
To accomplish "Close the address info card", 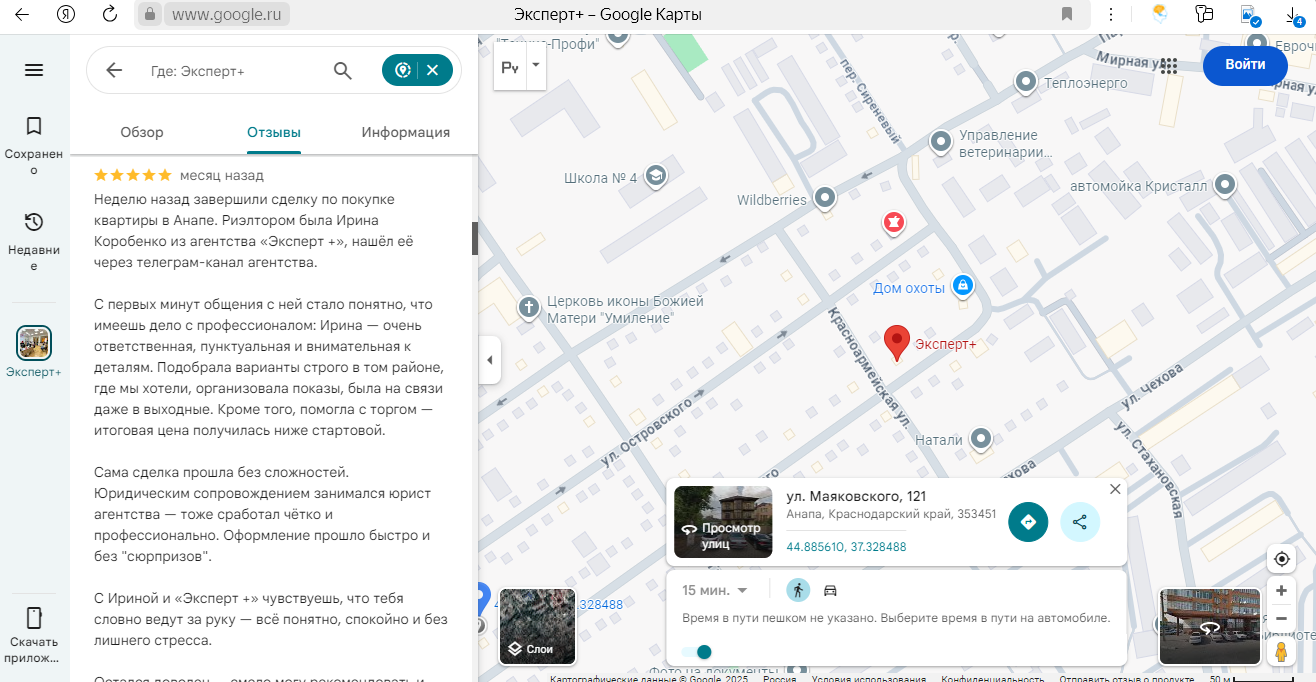I will (1115, 489).
